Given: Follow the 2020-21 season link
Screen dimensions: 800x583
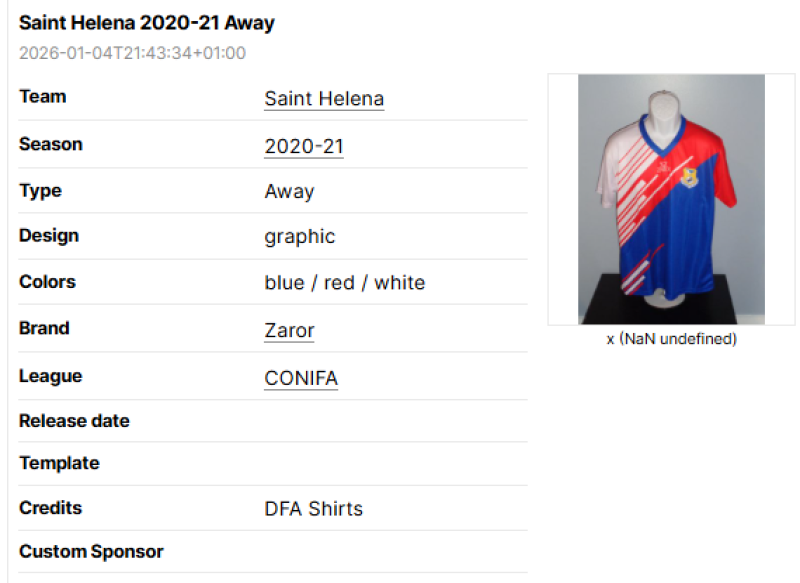Looking at the screenshot, I should coord(304,146).
